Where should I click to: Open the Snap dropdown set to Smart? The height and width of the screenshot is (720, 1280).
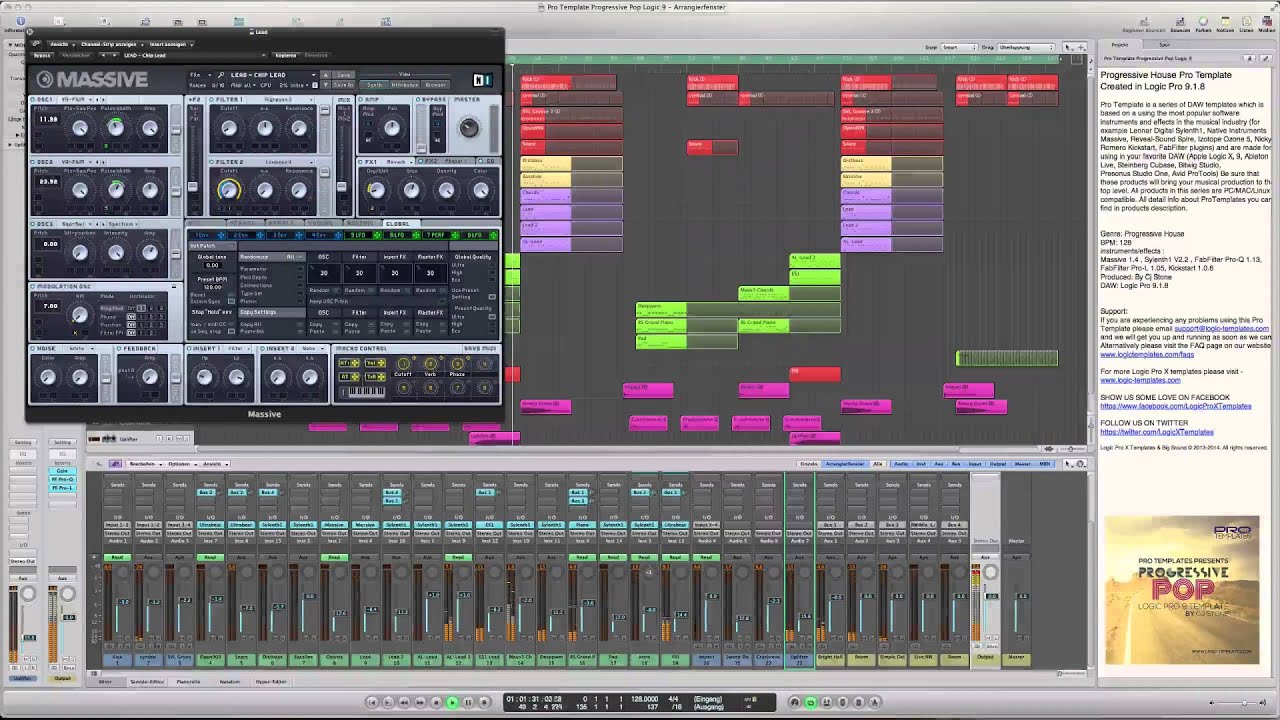click(960, 47)
